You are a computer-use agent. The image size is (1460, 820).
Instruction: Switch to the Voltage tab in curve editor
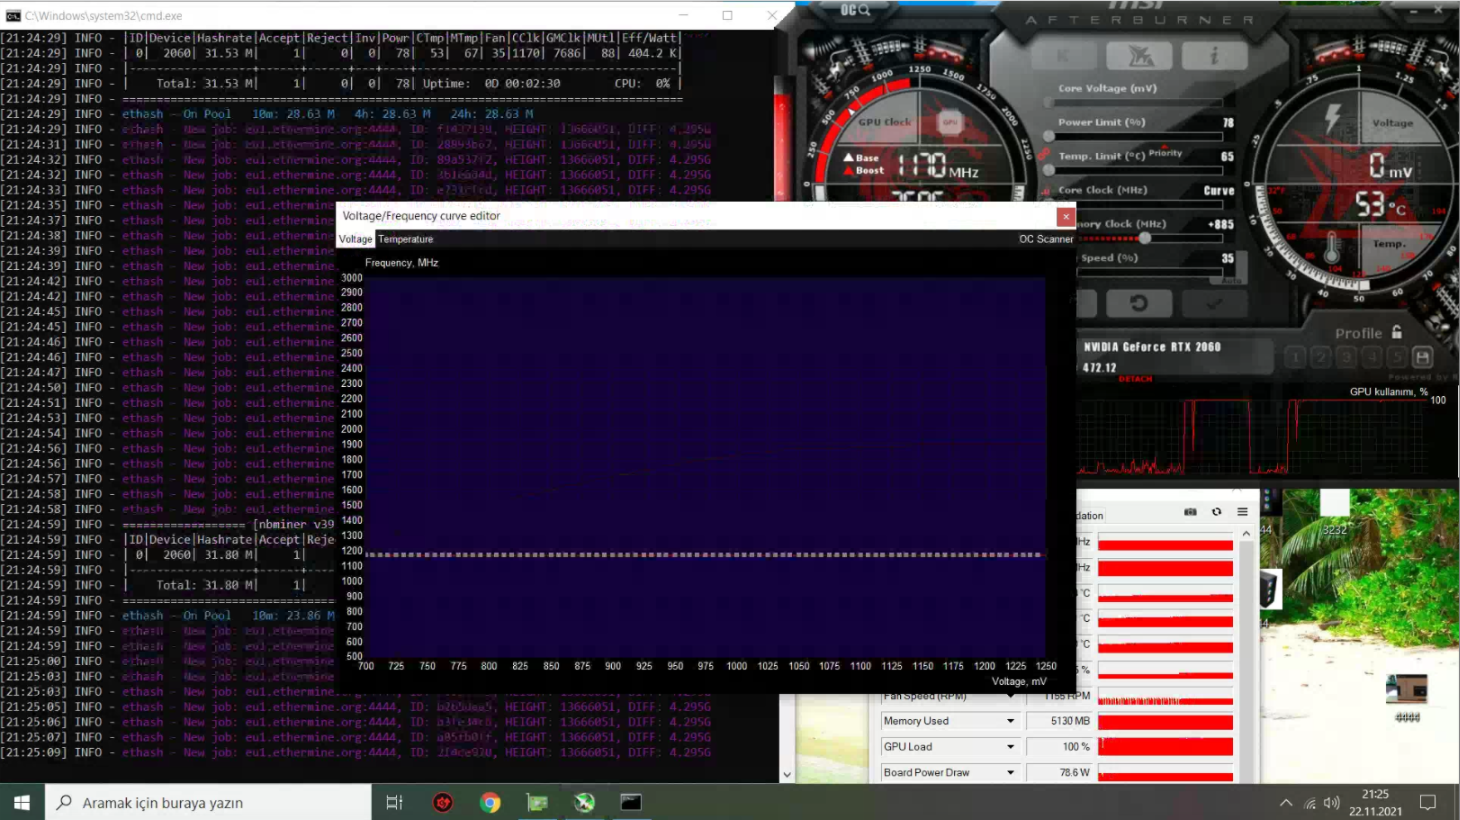tap(355, 239)
